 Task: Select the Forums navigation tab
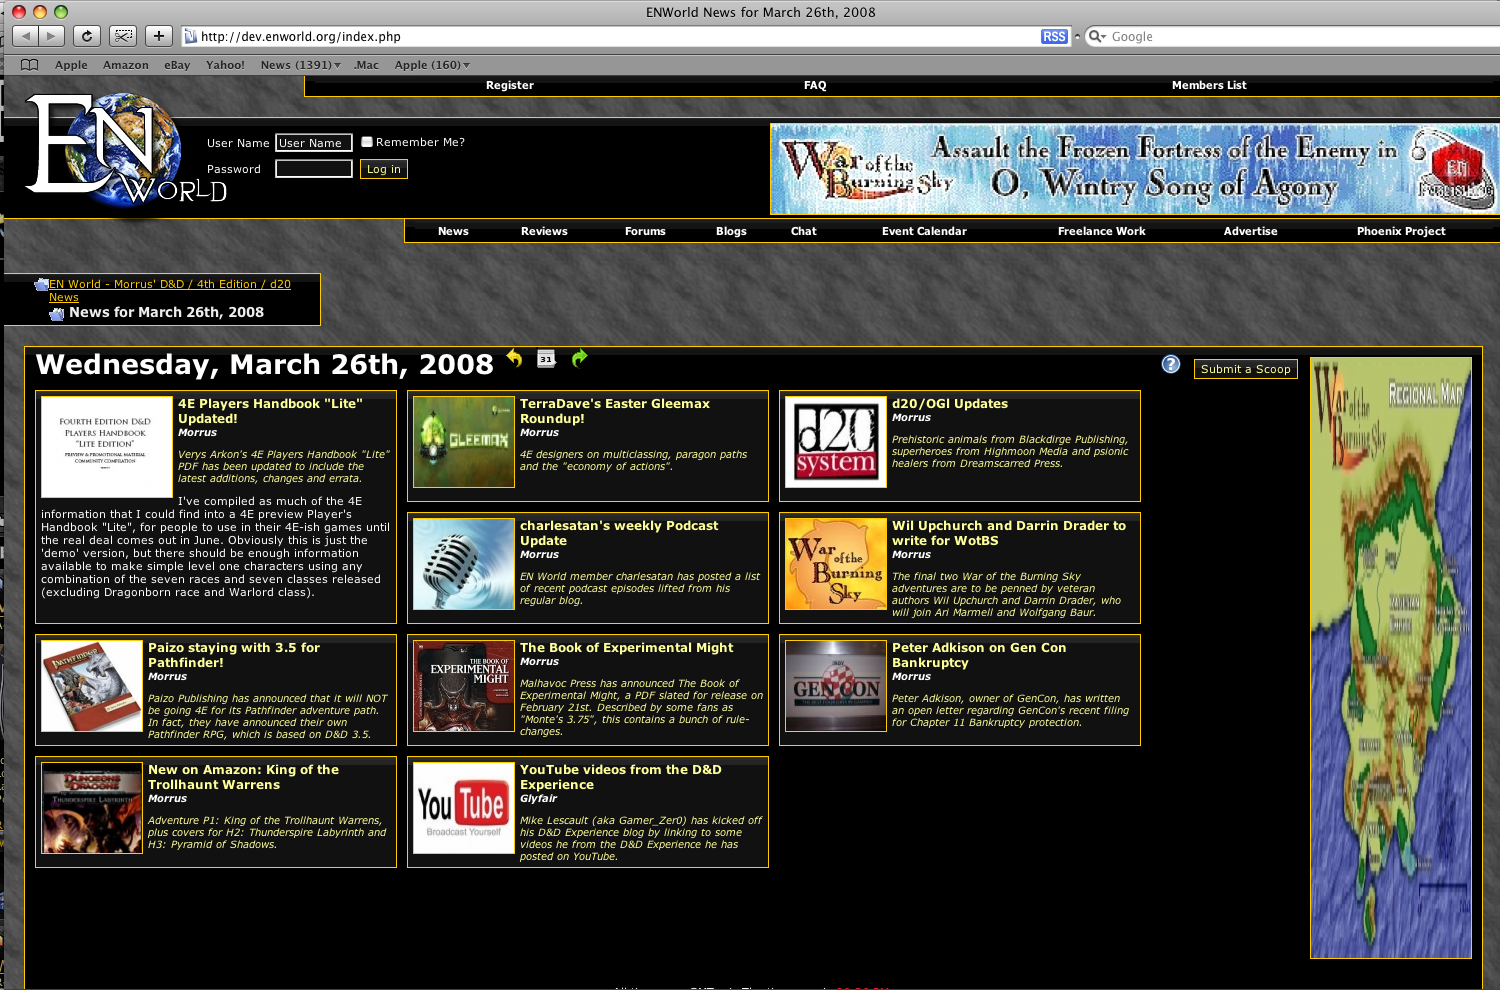645,231
